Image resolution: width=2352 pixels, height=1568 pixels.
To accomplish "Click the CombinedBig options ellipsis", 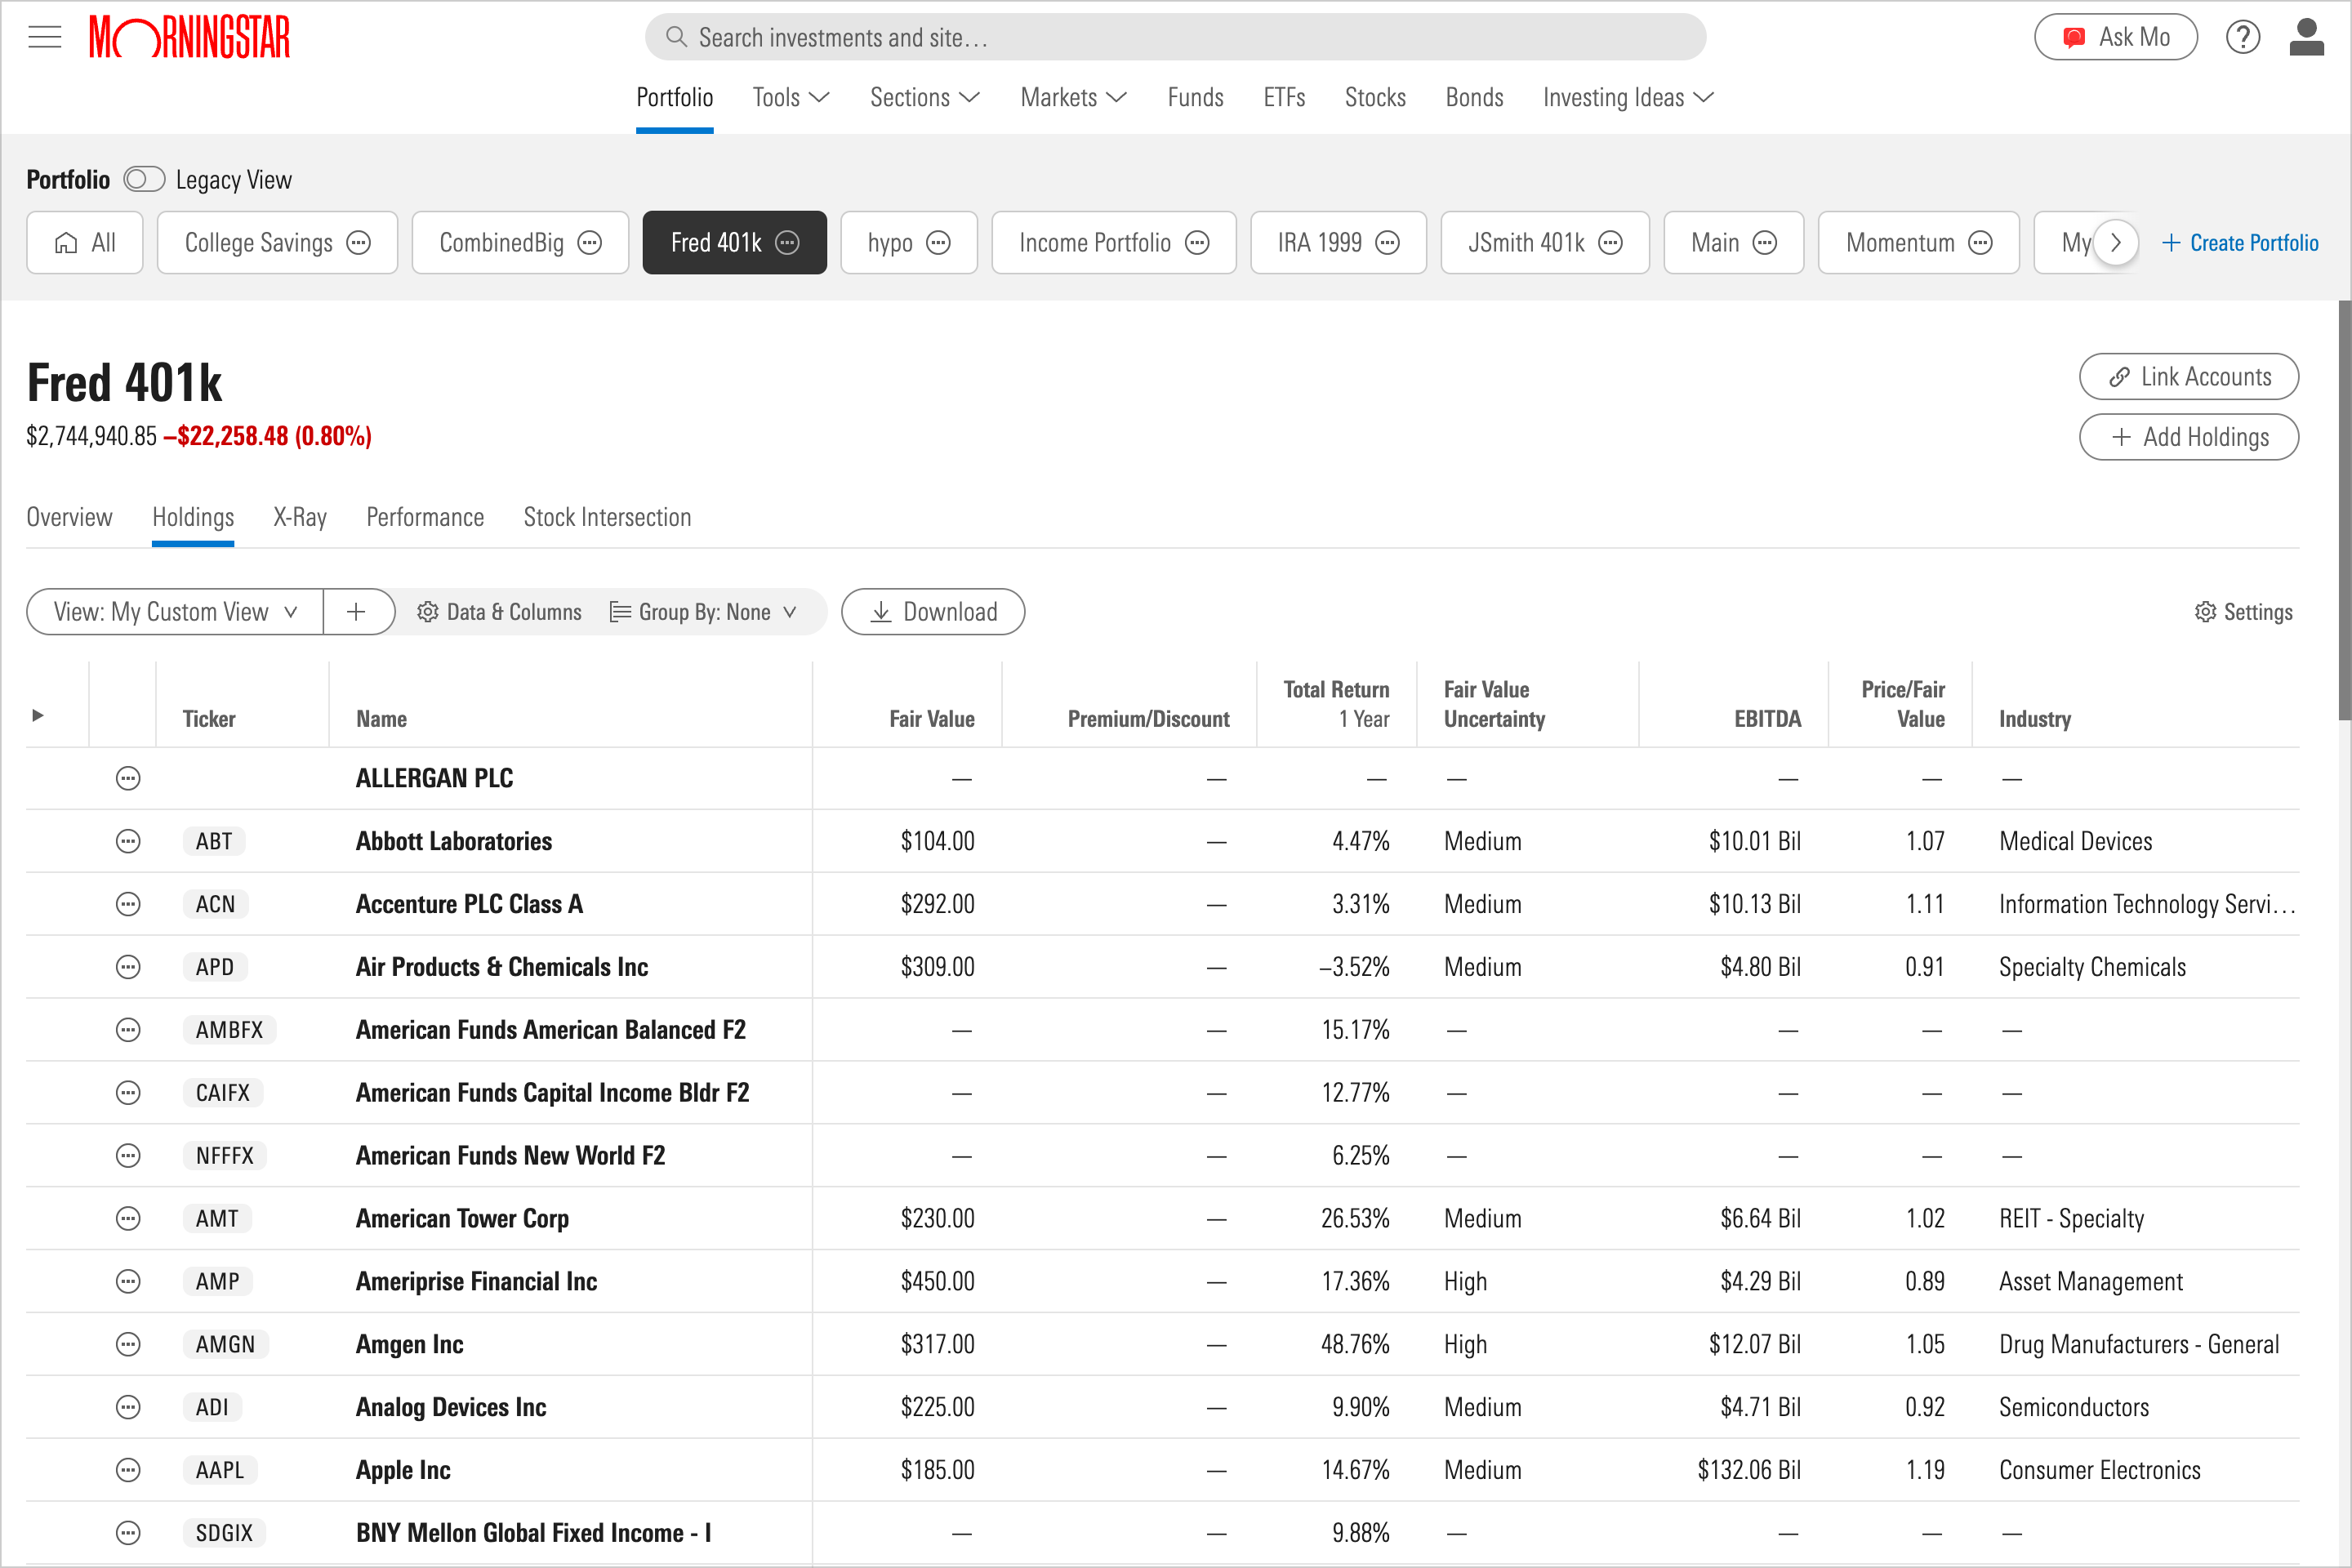I will pos(590,243).
